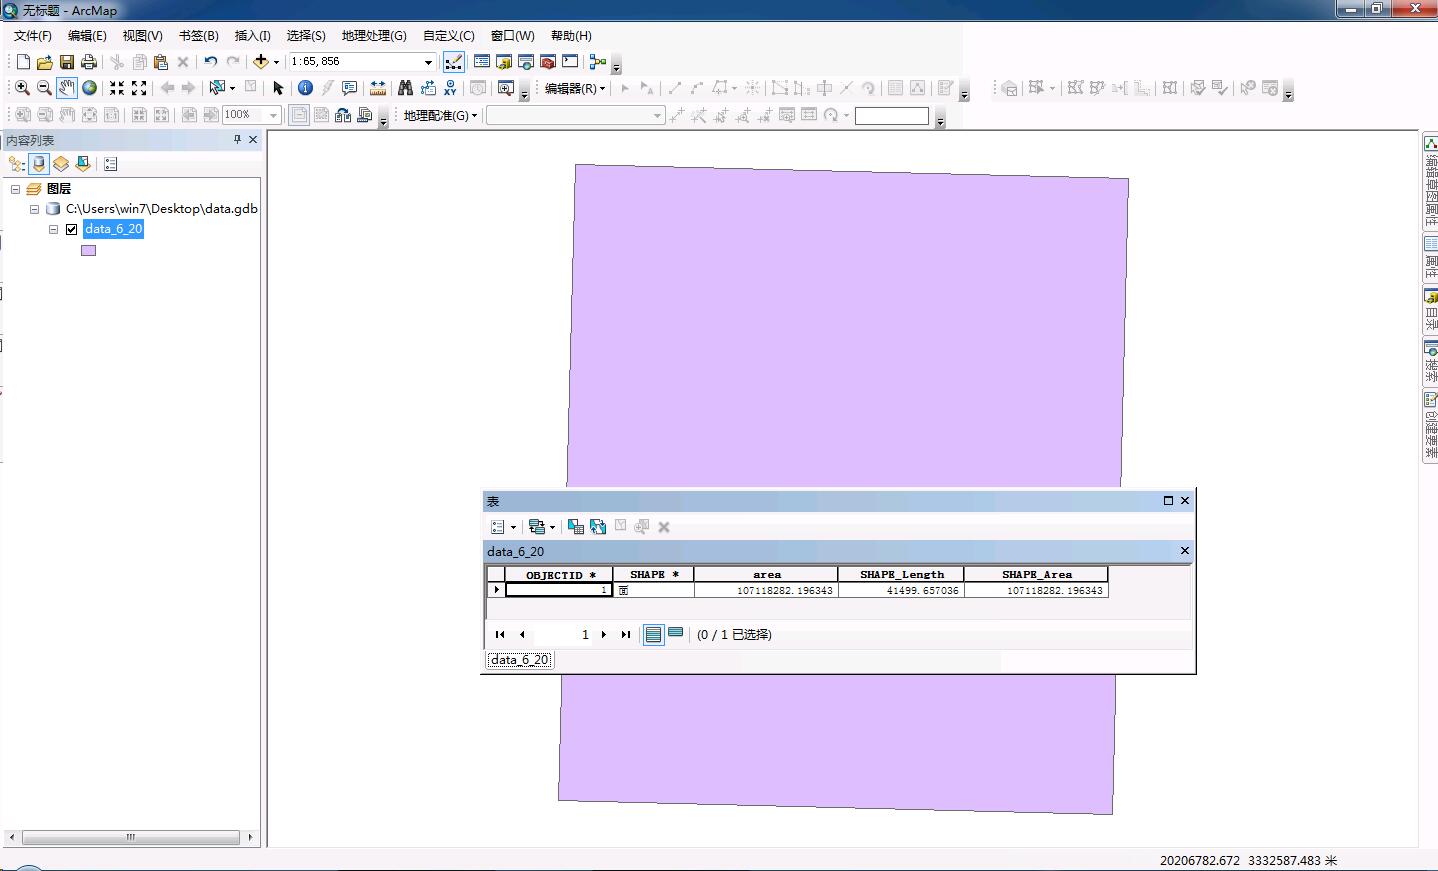The height and width of the screenshot is (871, 1438).
Task: Select the data_6_20 layer name
Action: pyautogui.click(x=114, y=229)
